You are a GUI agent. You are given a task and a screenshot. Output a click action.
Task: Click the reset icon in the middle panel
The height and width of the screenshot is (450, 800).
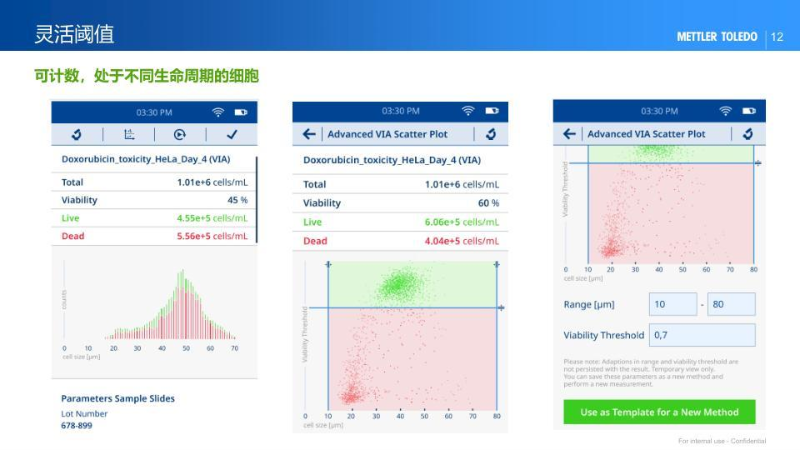click(490, 134)
